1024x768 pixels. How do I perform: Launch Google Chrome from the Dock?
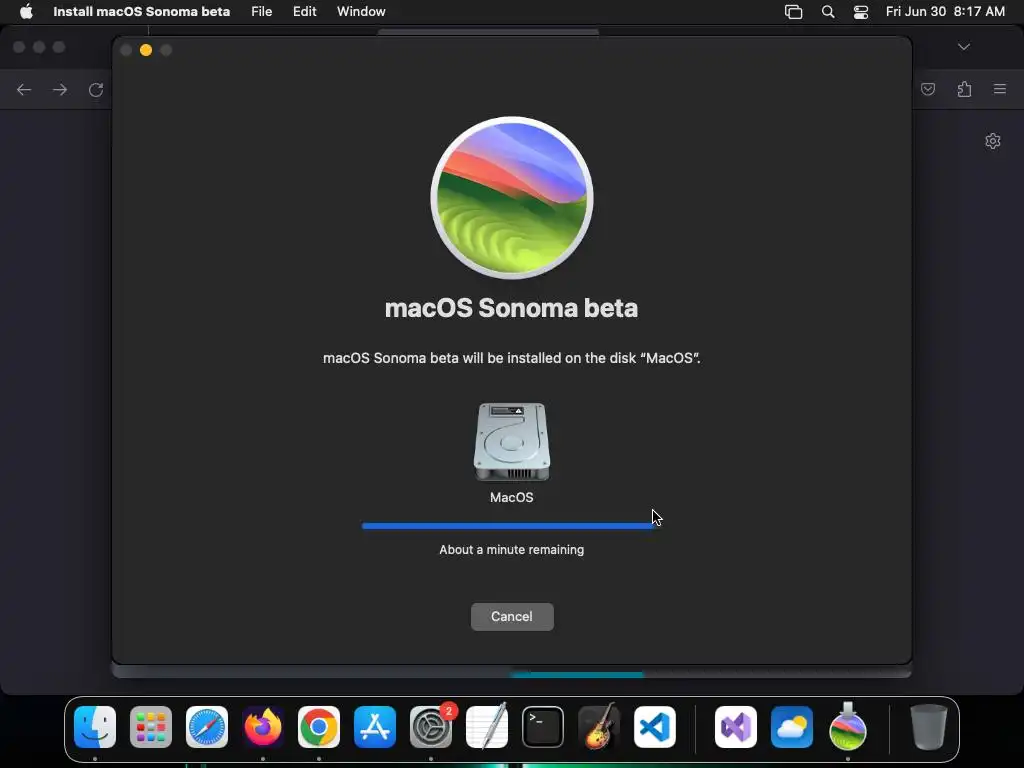coord(319,727)
